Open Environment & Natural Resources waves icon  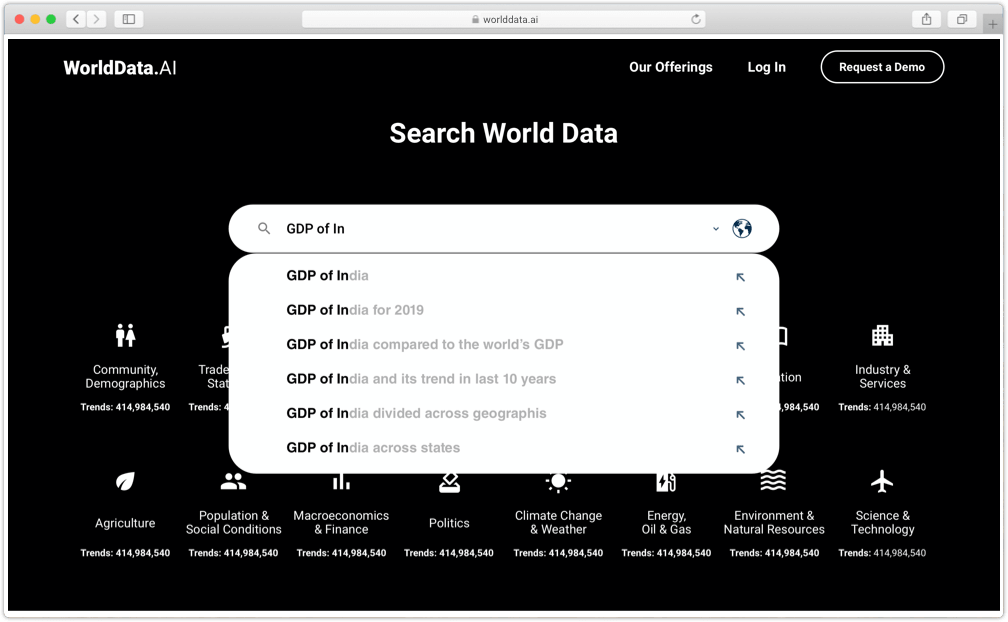[774, 483]
